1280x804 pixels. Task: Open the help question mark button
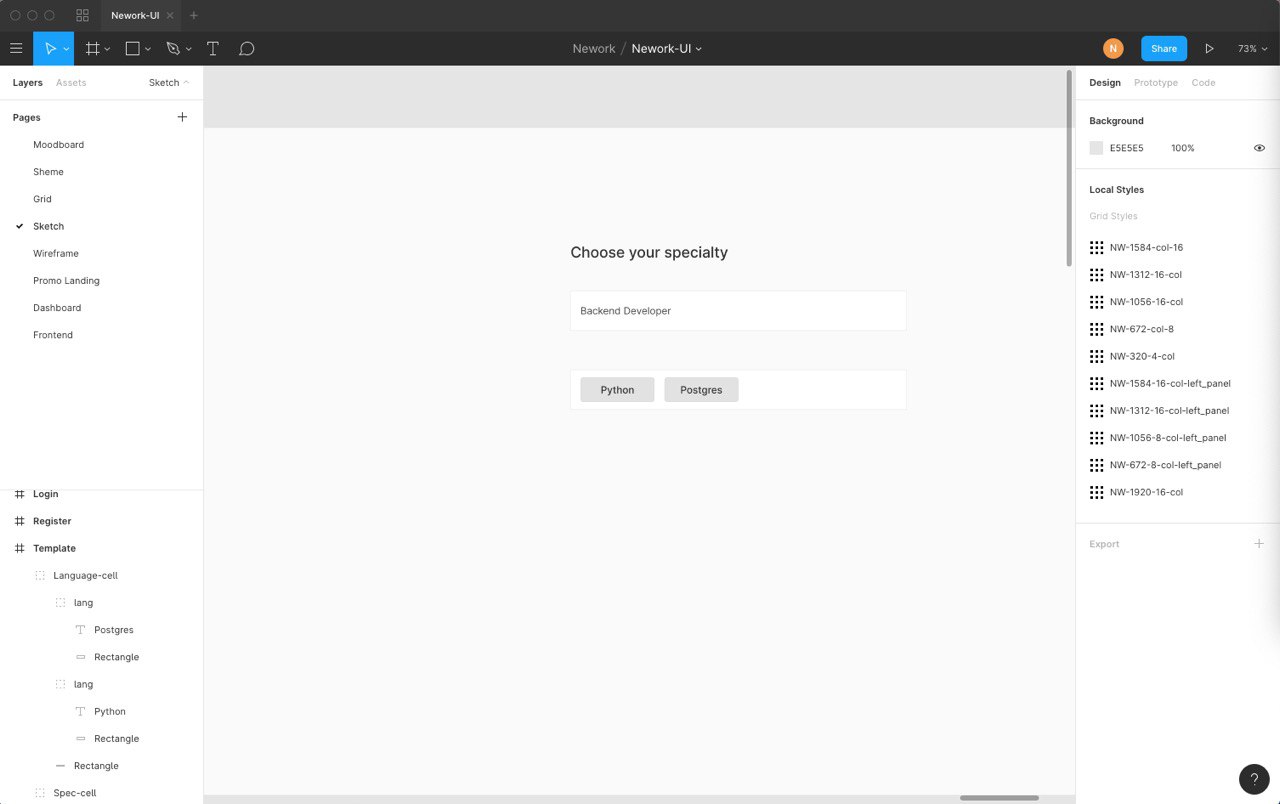1254,779
